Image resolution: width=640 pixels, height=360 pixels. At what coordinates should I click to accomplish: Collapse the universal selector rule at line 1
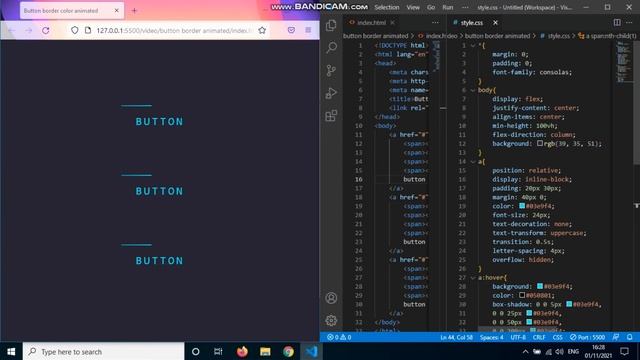pos(473,45)
